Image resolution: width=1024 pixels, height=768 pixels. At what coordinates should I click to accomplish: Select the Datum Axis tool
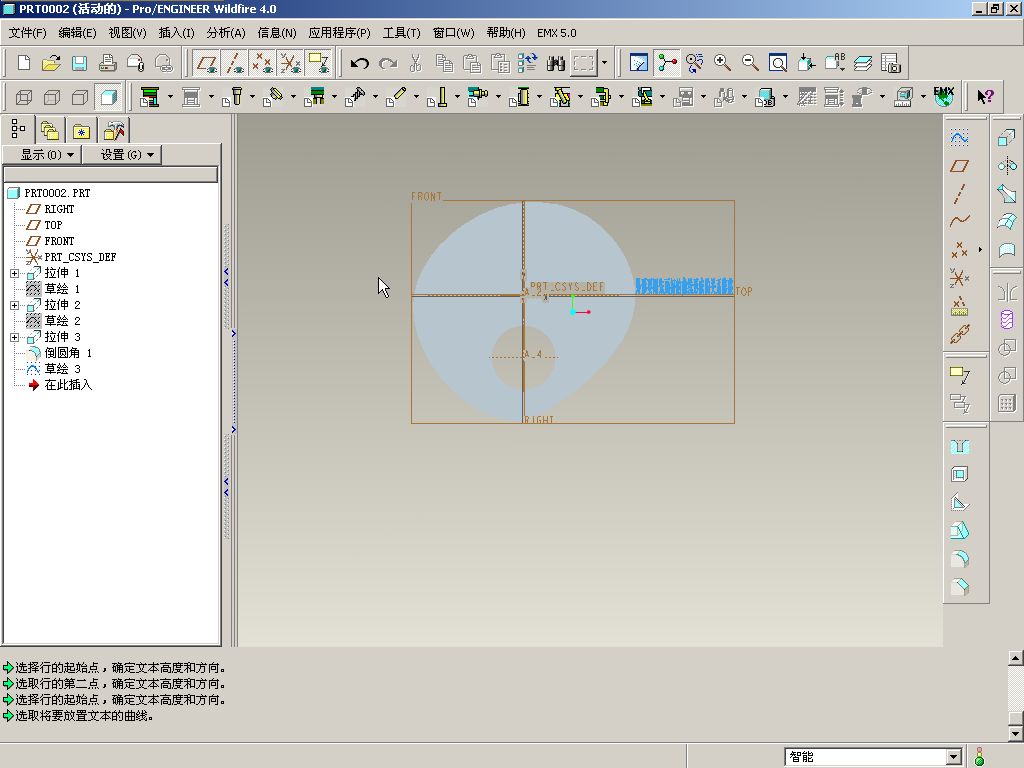coord(959,194)
